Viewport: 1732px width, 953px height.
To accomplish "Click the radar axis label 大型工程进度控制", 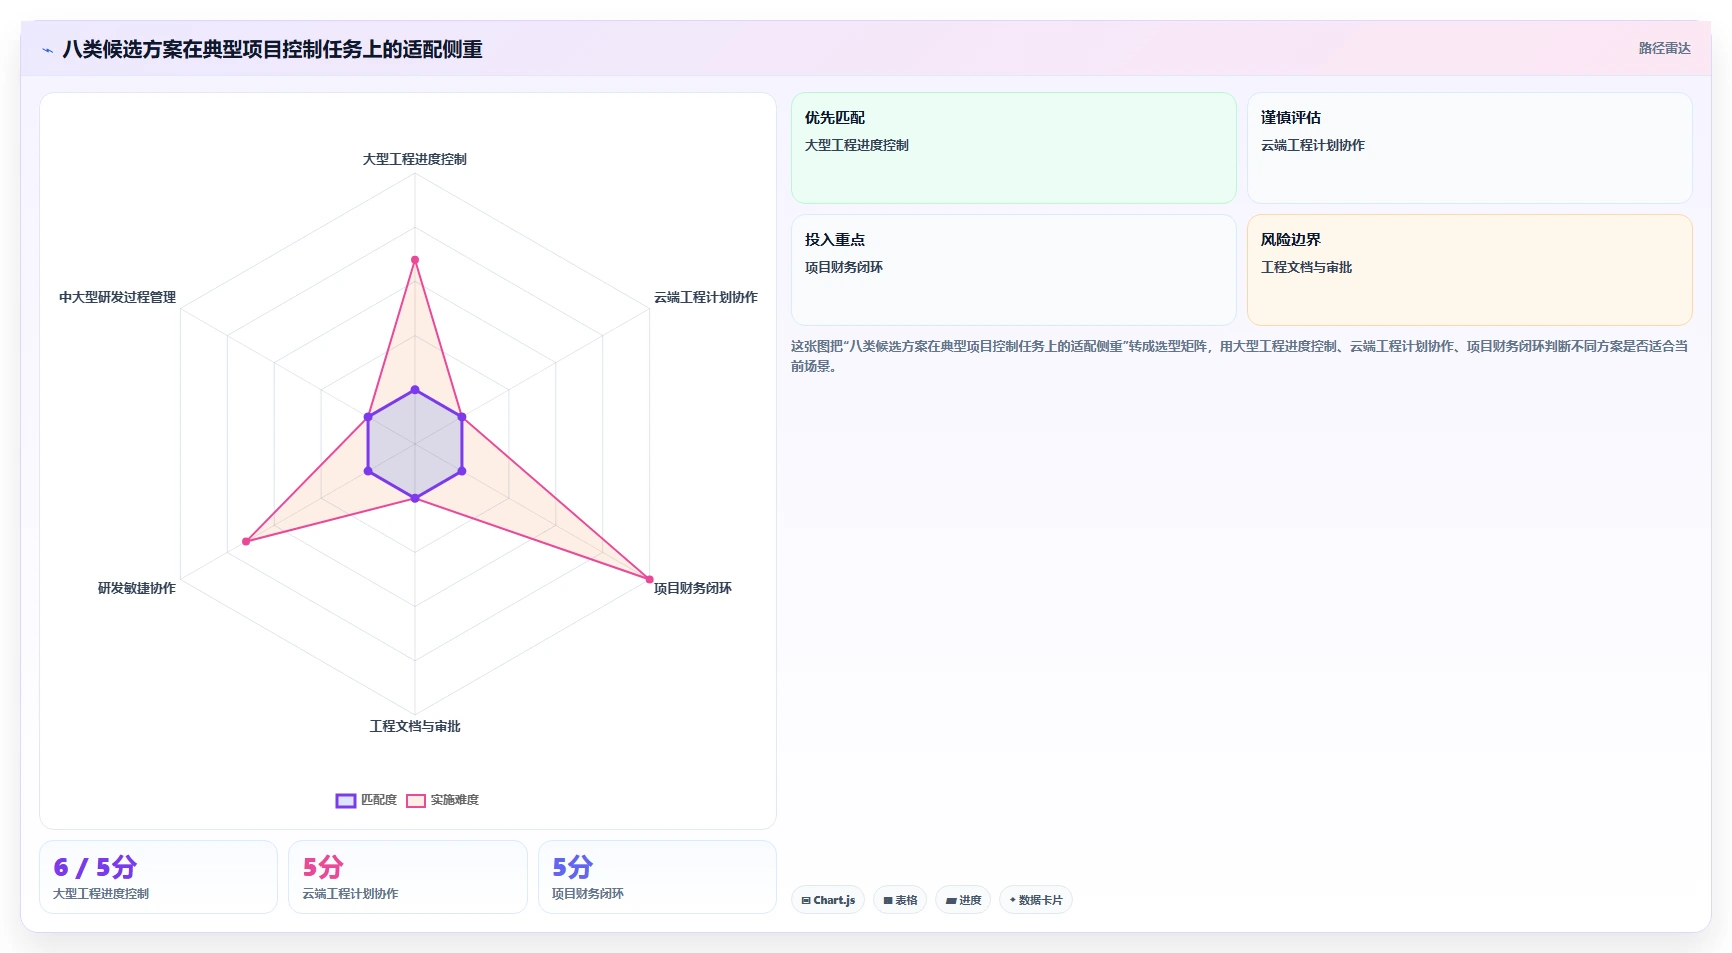I will [414, 159].
